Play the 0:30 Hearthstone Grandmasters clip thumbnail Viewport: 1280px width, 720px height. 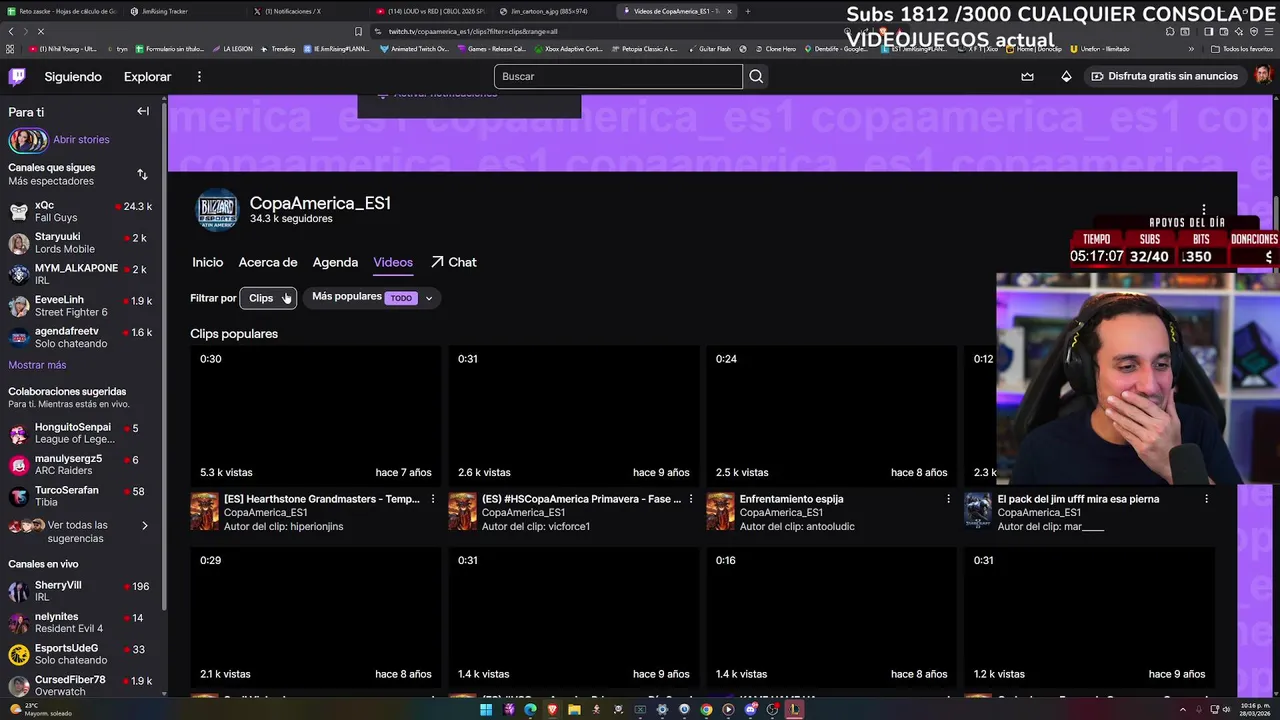click(316, 415)
